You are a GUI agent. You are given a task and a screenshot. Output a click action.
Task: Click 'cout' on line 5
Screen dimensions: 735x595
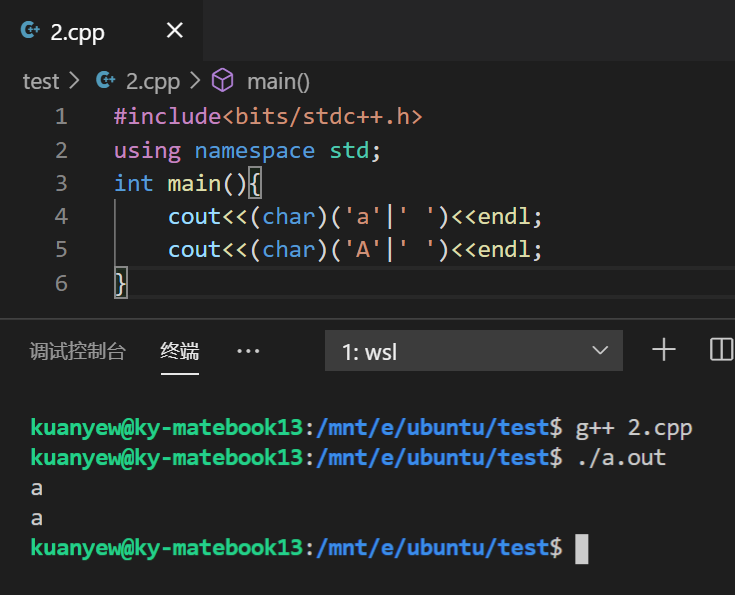point(195,250)
